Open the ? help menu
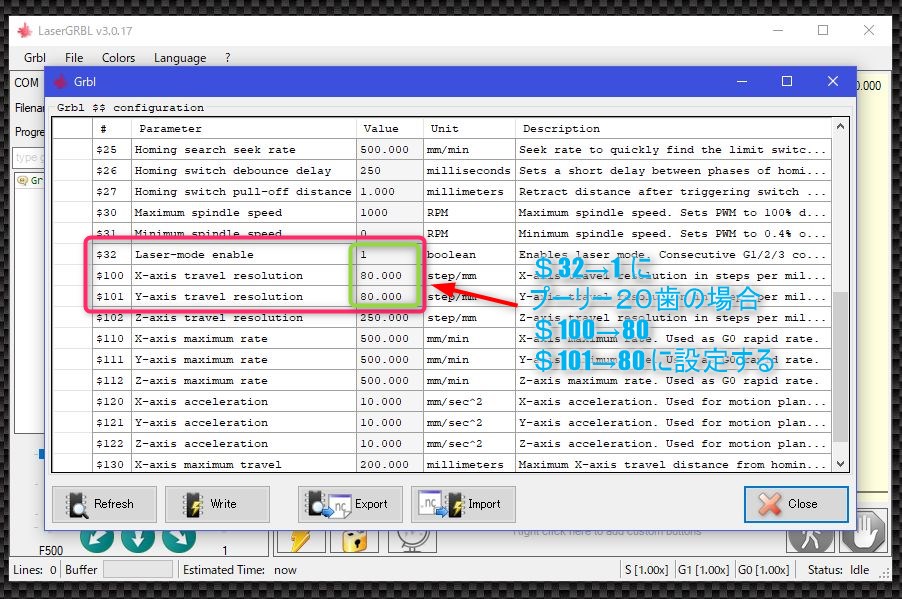 pyautogui.click(x=228, y=58)
